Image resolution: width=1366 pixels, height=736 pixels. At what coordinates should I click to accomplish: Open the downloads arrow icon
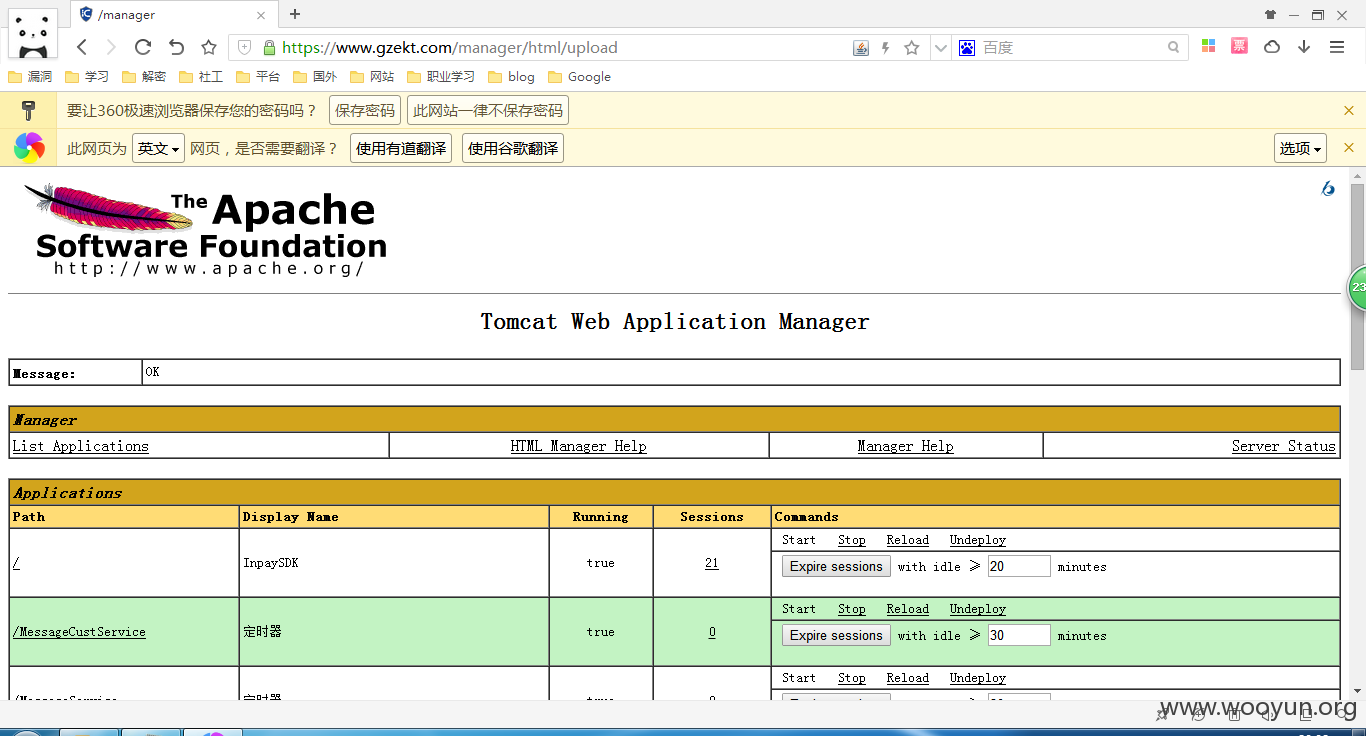(x=1304, y=47)
